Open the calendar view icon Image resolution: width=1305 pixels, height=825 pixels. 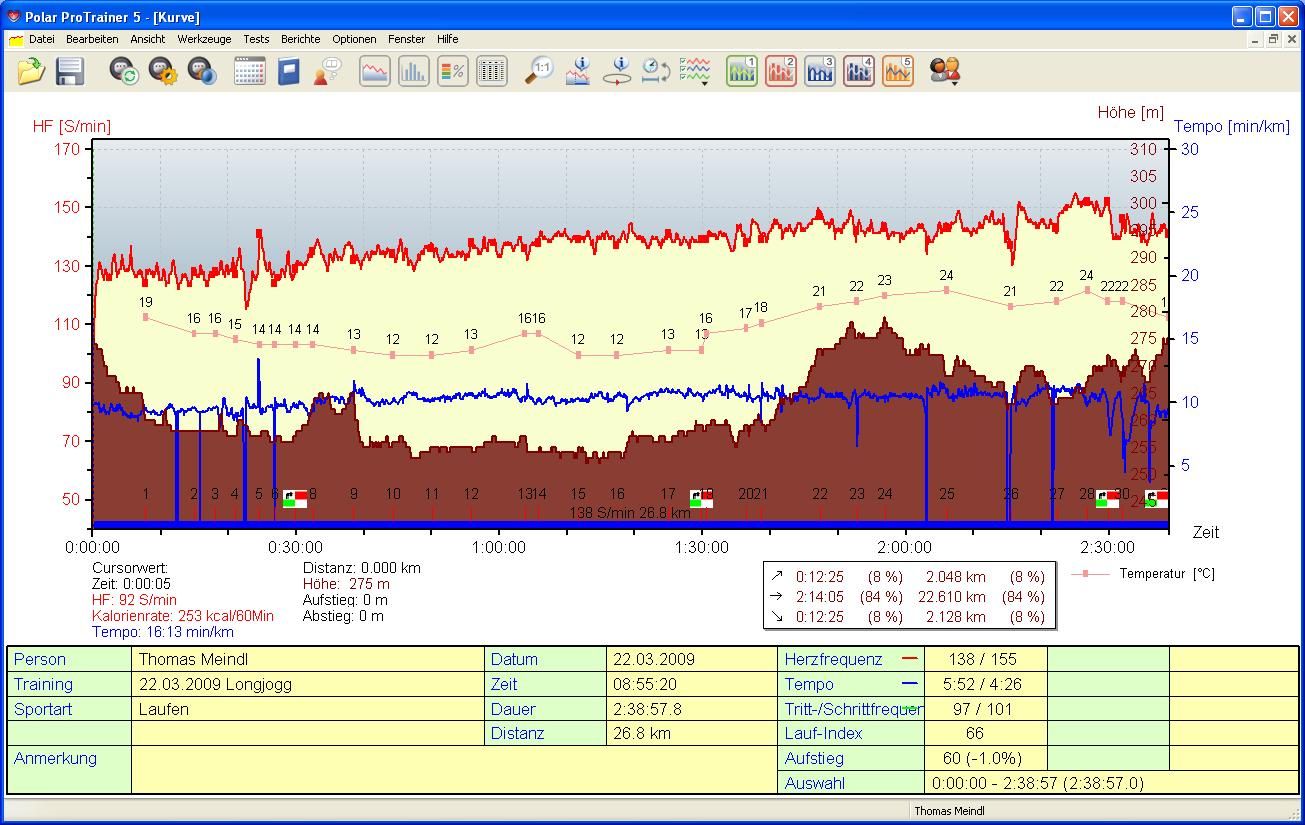pos(250,71)
